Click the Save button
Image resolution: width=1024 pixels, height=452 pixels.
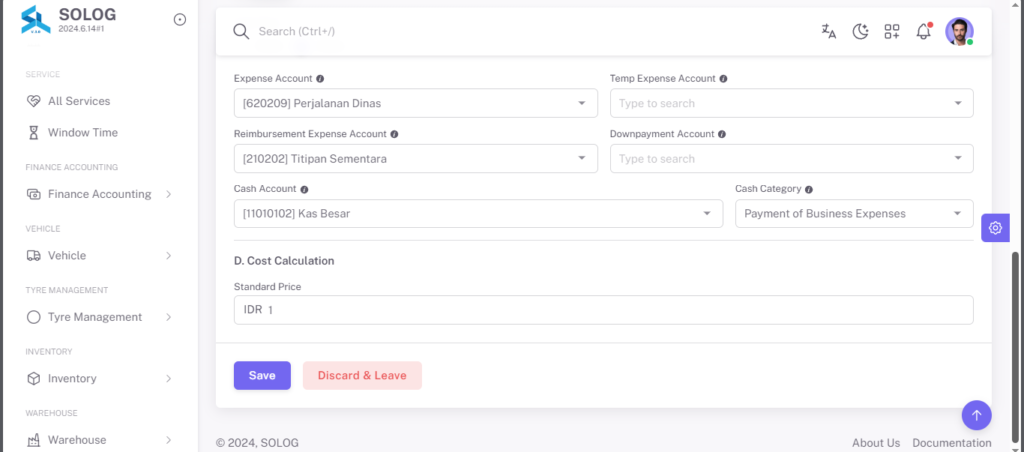[x=262, y=376]
